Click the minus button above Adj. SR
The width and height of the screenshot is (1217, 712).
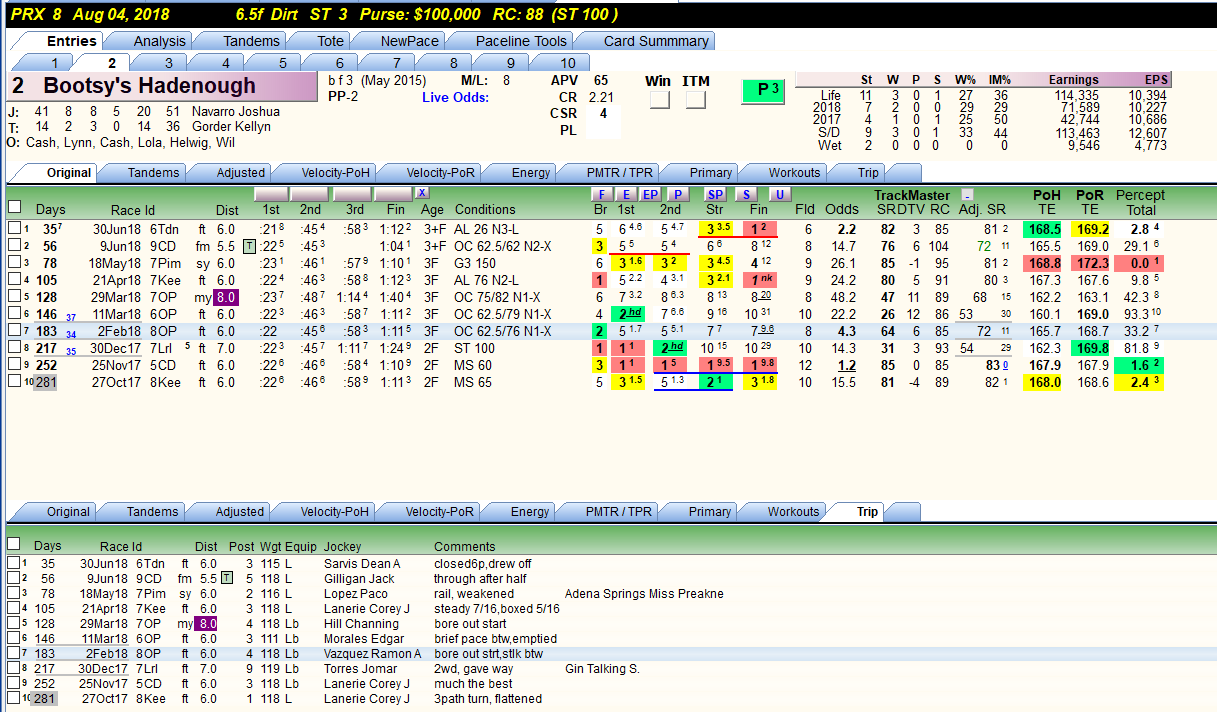(967, 195)
